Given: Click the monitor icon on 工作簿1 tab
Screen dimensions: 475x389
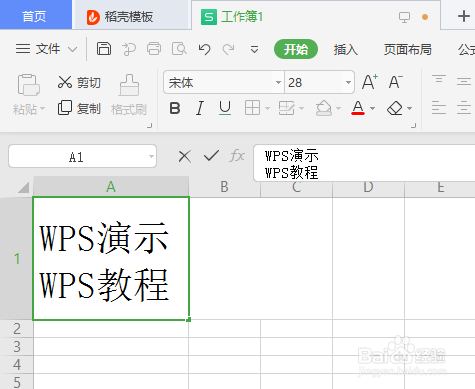Looking at the screenshot, I should click(x=404, y=17).
